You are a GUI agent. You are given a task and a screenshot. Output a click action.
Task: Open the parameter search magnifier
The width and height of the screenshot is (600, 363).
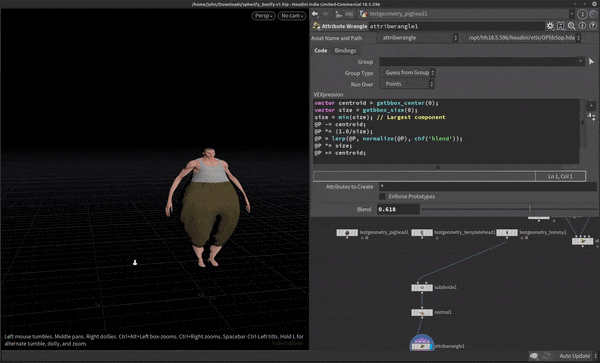(x=571, y=26)
